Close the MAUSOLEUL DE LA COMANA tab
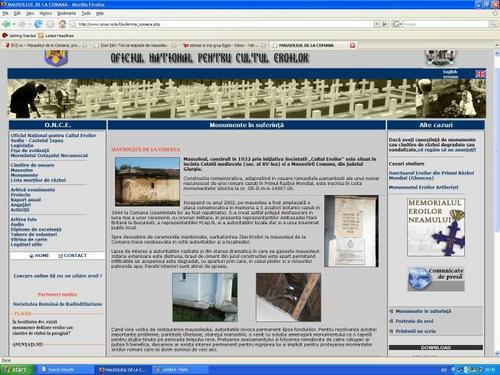500x375 pixels. tap(353, 45)
